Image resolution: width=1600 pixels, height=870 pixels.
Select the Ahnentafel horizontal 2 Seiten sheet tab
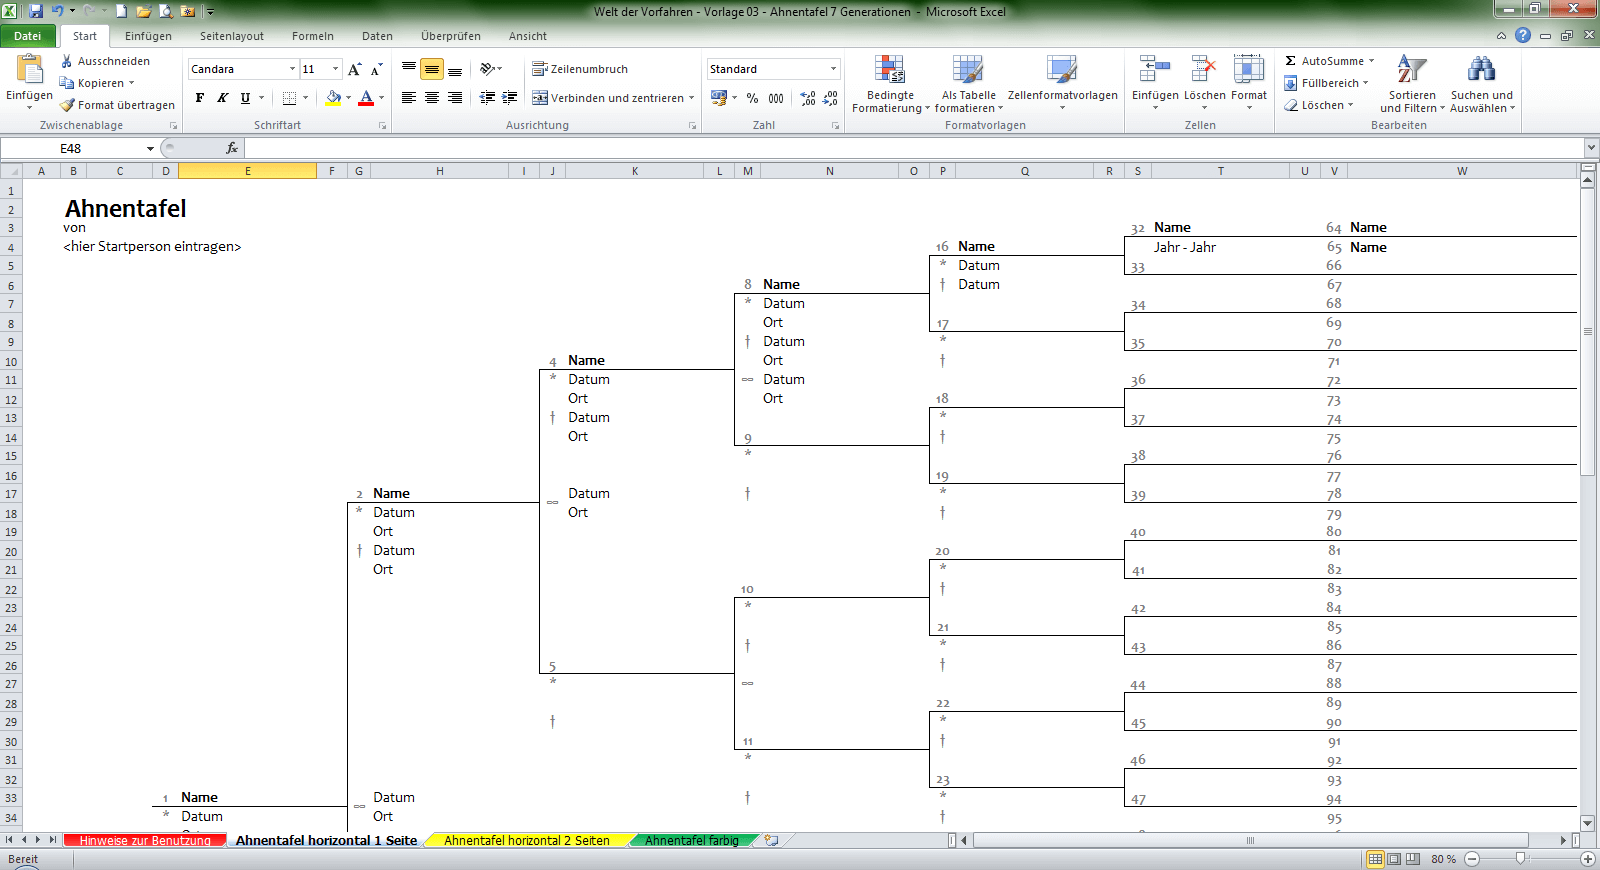click(526, 841)
